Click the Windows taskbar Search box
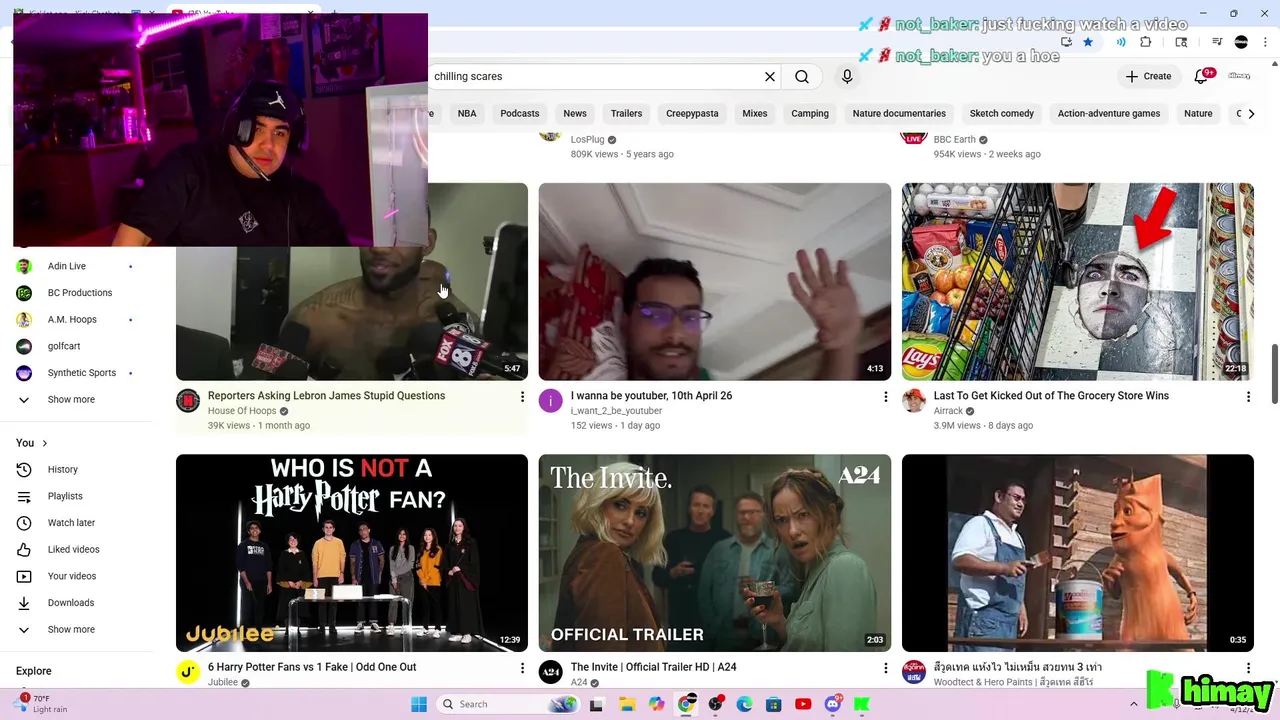The width and height of the screenshot is (1280, 720). click(508, 704)
